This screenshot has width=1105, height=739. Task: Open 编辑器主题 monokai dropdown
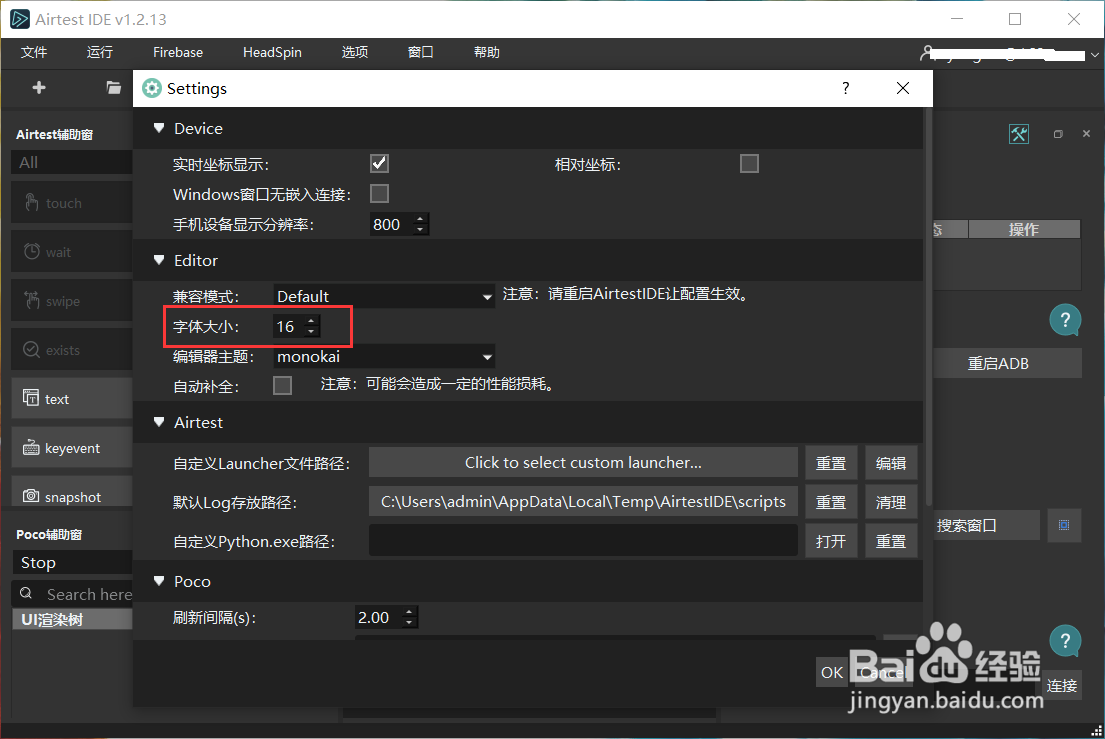[384, 356]
